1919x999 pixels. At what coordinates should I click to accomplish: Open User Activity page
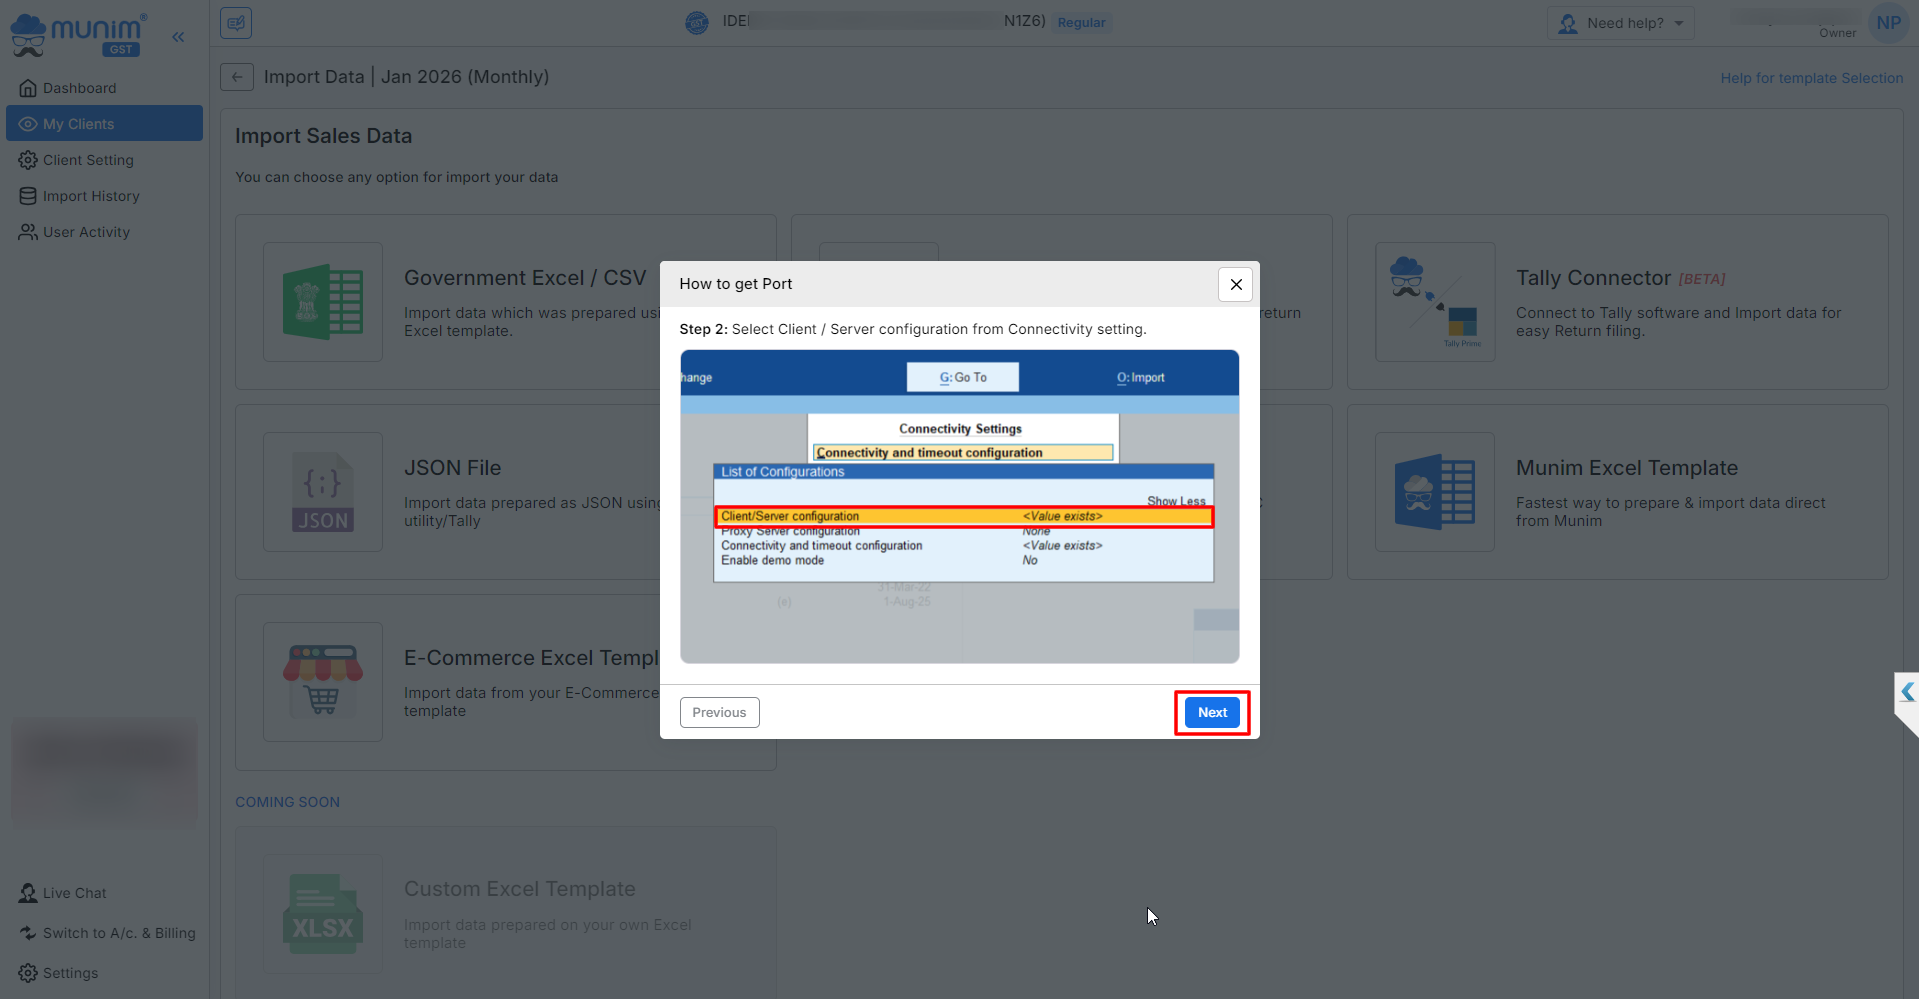click(86, 232)
